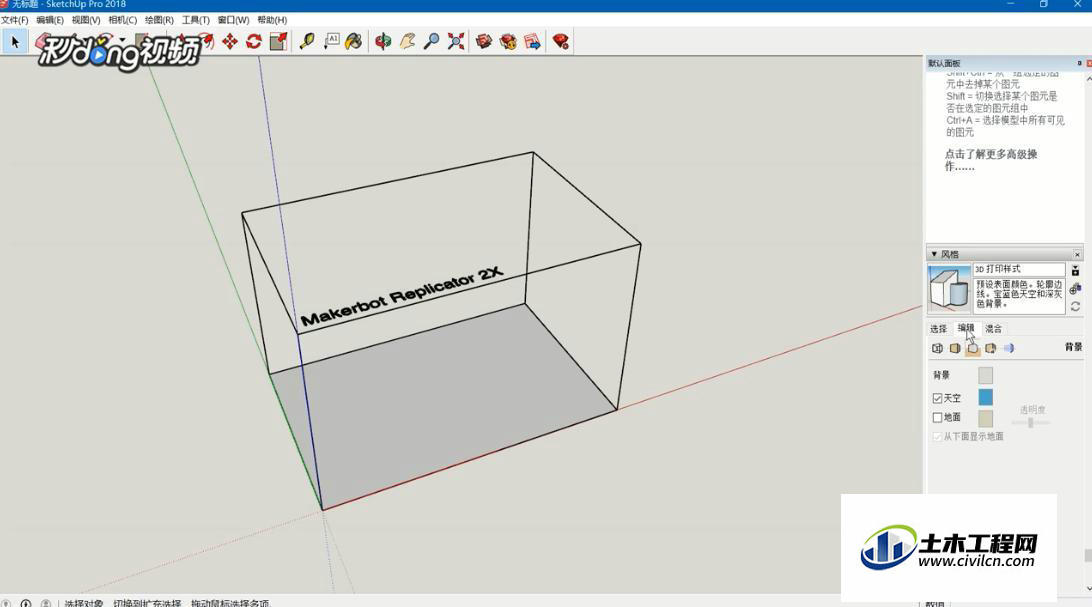Screen dimensions: 1092x607
Task: Click the blue 天空 color swatch
Action: tap(985, 397)
